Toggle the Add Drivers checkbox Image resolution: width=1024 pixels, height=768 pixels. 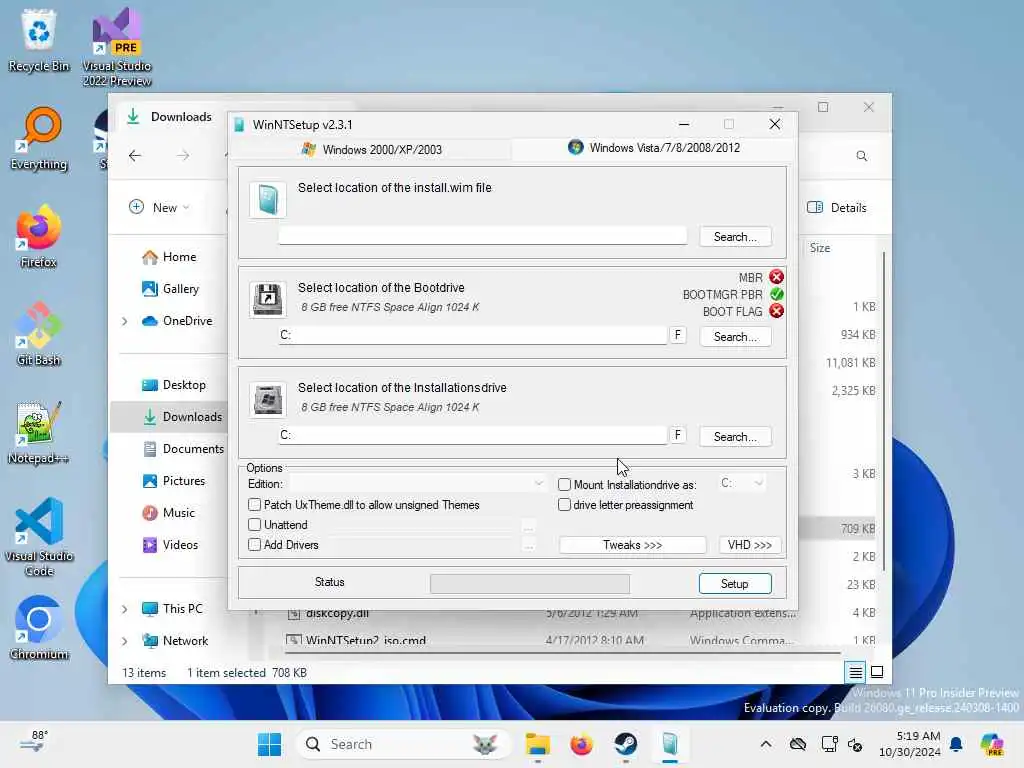click(x=255, y=544)
